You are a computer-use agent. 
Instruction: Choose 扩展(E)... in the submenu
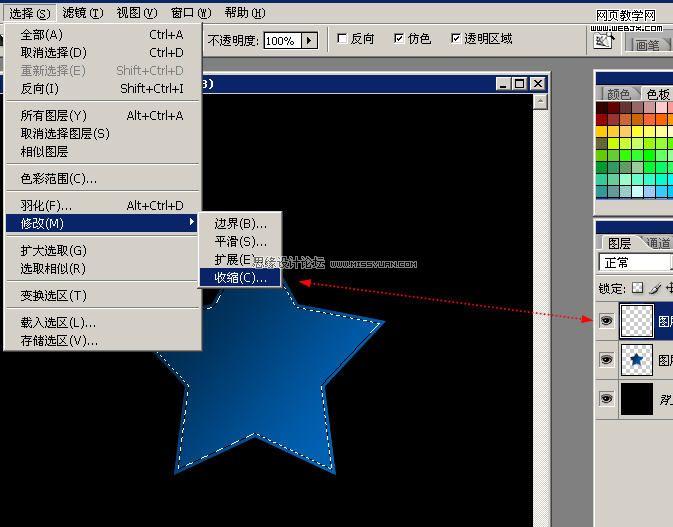[x=240, y=260]
